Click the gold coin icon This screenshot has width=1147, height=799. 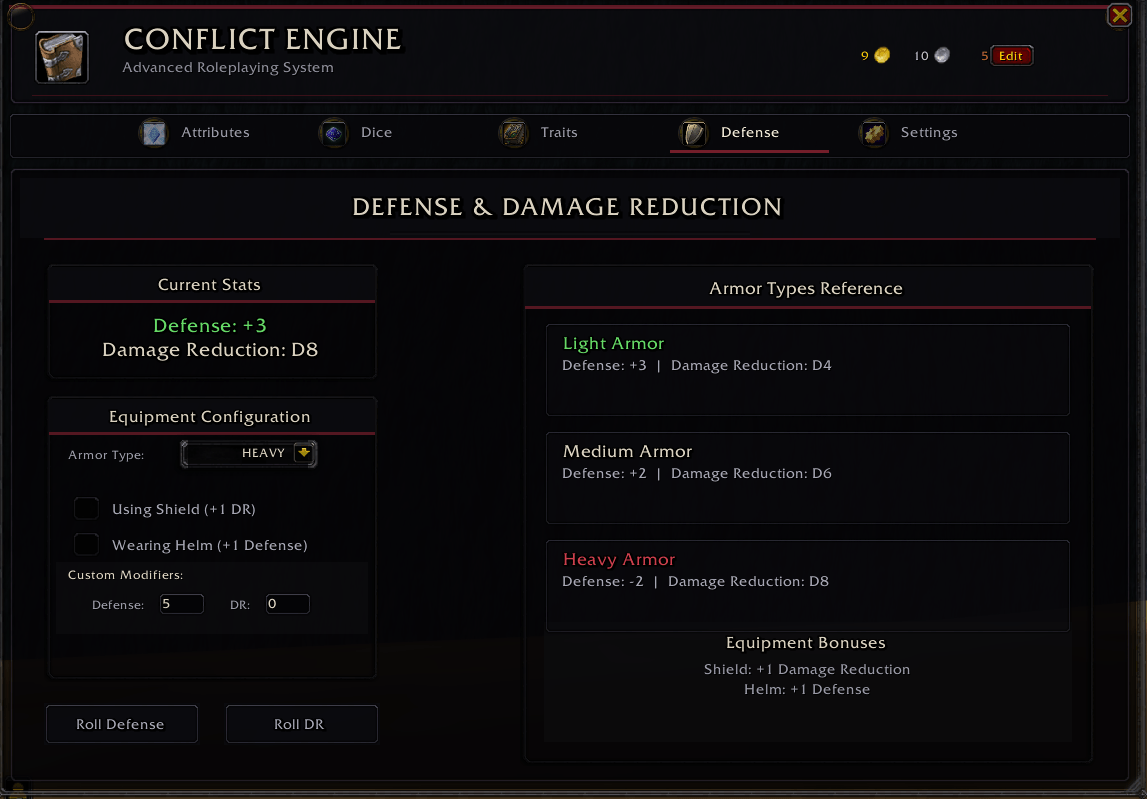(x=882, y=56)
